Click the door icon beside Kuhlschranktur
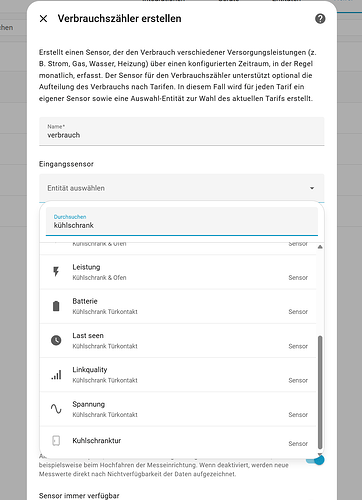Image resolution: width=362 pixels, height=500 pixels. click(x=56, y=441)
